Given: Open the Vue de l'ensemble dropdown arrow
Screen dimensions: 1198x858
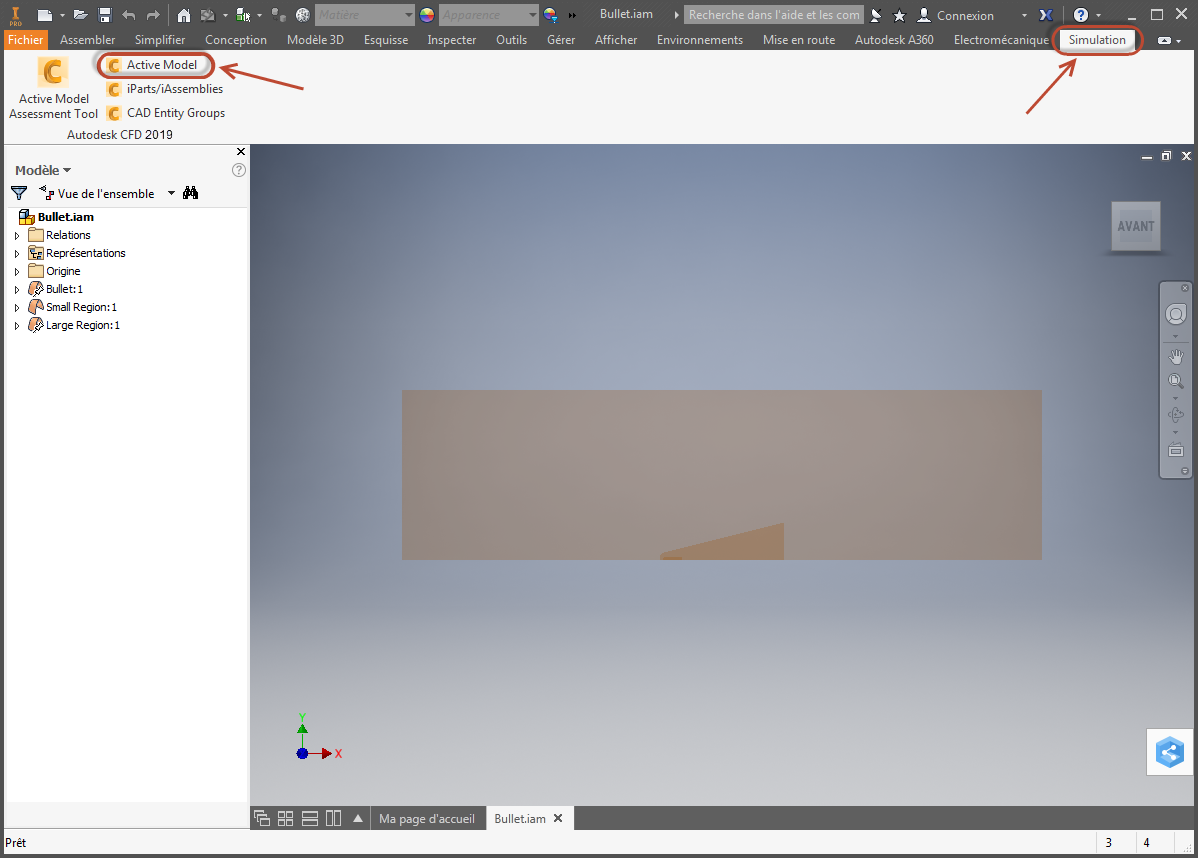Looking at the screenshot, I should pos(171,193).
